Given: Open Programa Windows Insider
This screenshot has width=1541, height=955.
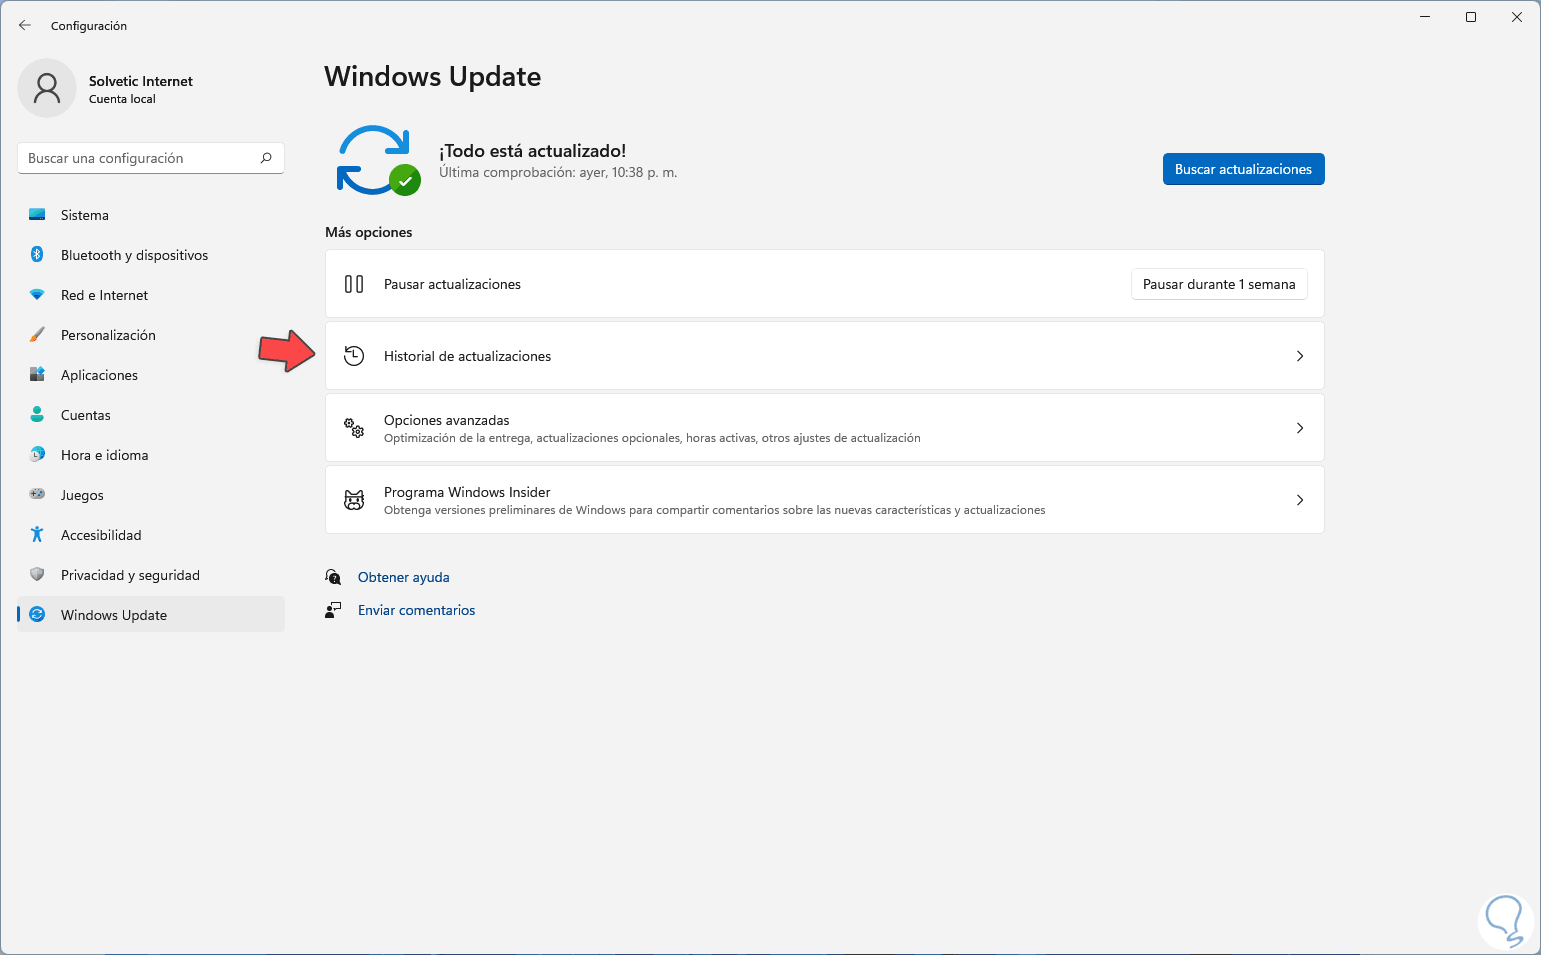Looking at the screenshot, I should tap(825, 500).
